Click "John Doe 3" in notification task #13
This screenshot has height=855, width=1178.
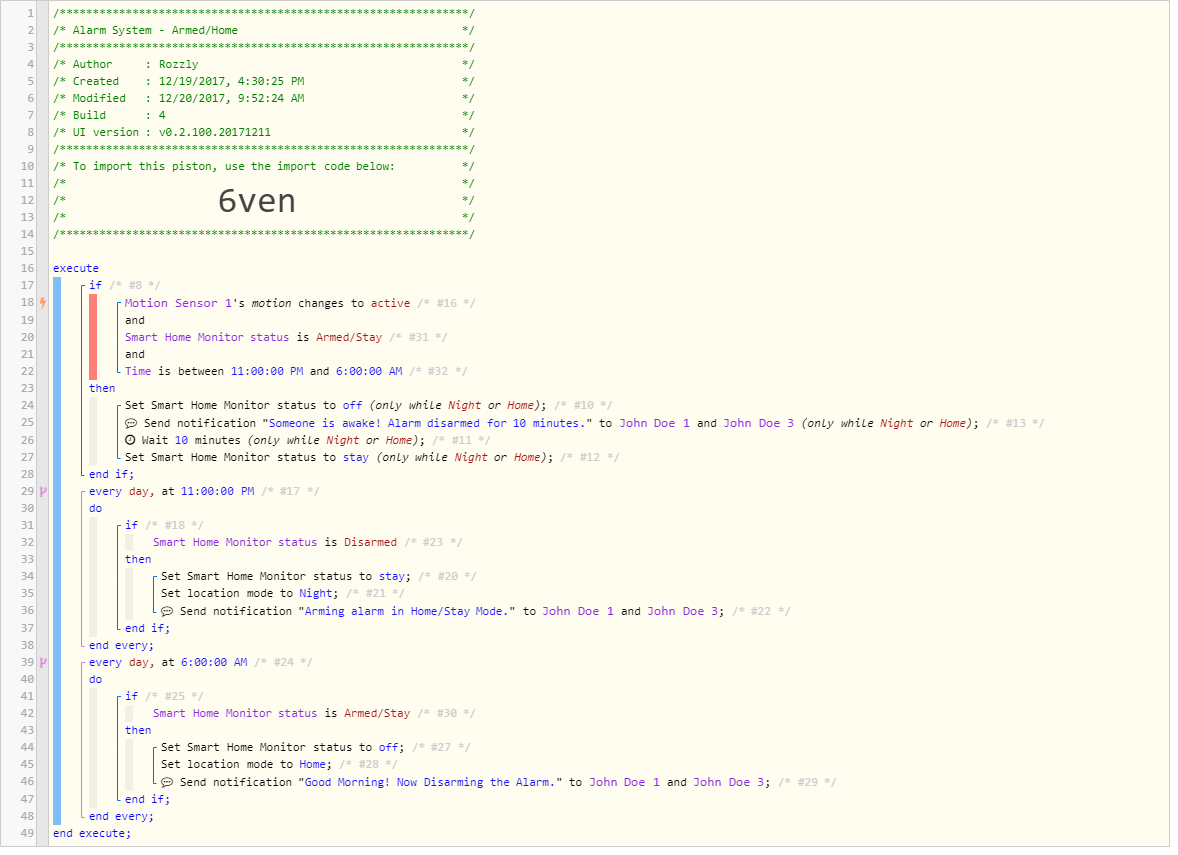pos(759,424)
